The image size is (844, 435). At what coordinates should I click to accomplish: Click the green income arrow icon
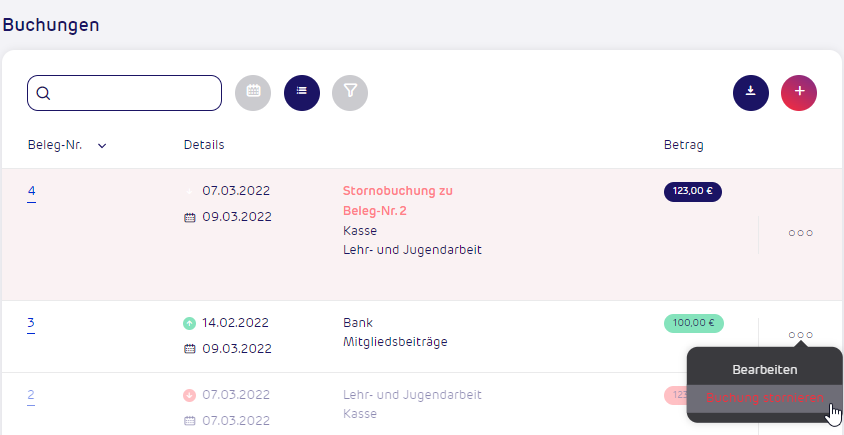click(x=189, y=323)
